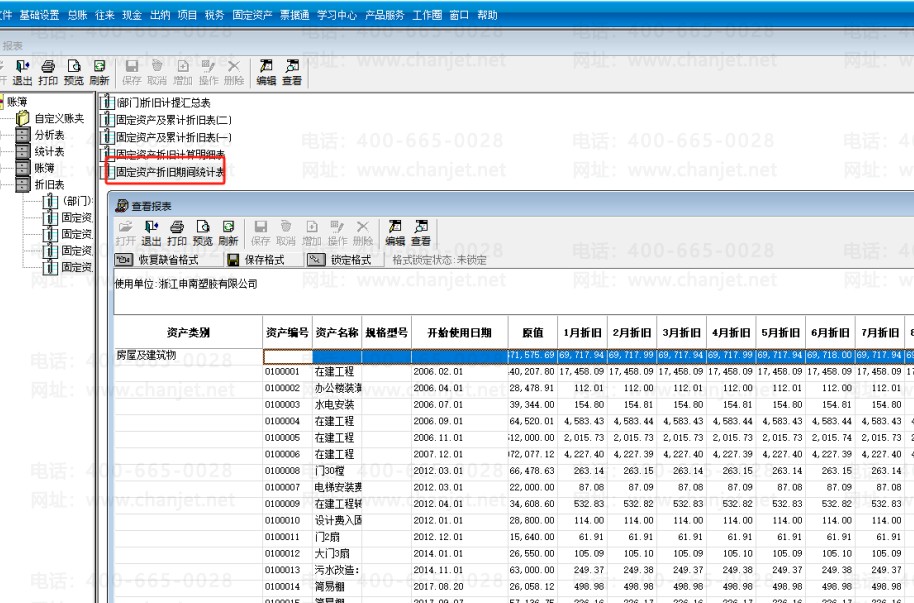914x603 pixels.
Task: Click Preview (预览) icon in 查看报表 window
Action: [202, 233]
